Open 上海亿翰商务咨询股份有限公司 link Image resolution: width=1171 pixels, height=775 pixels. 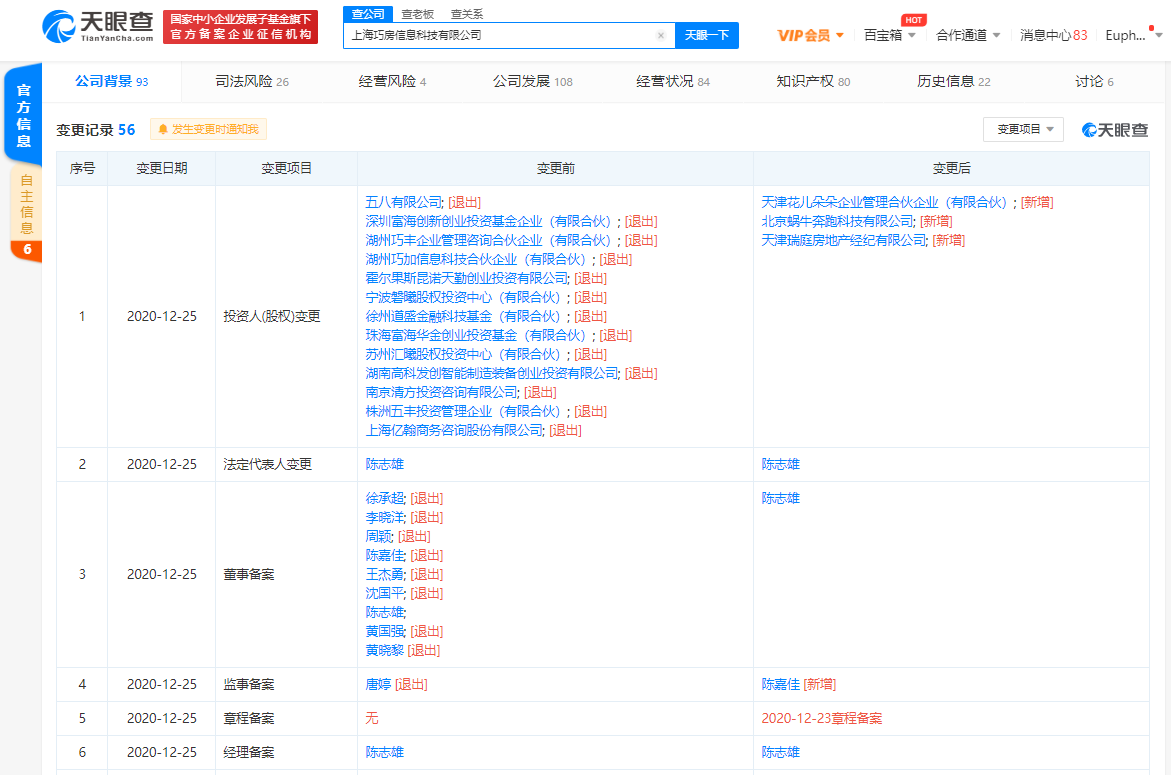454,430
